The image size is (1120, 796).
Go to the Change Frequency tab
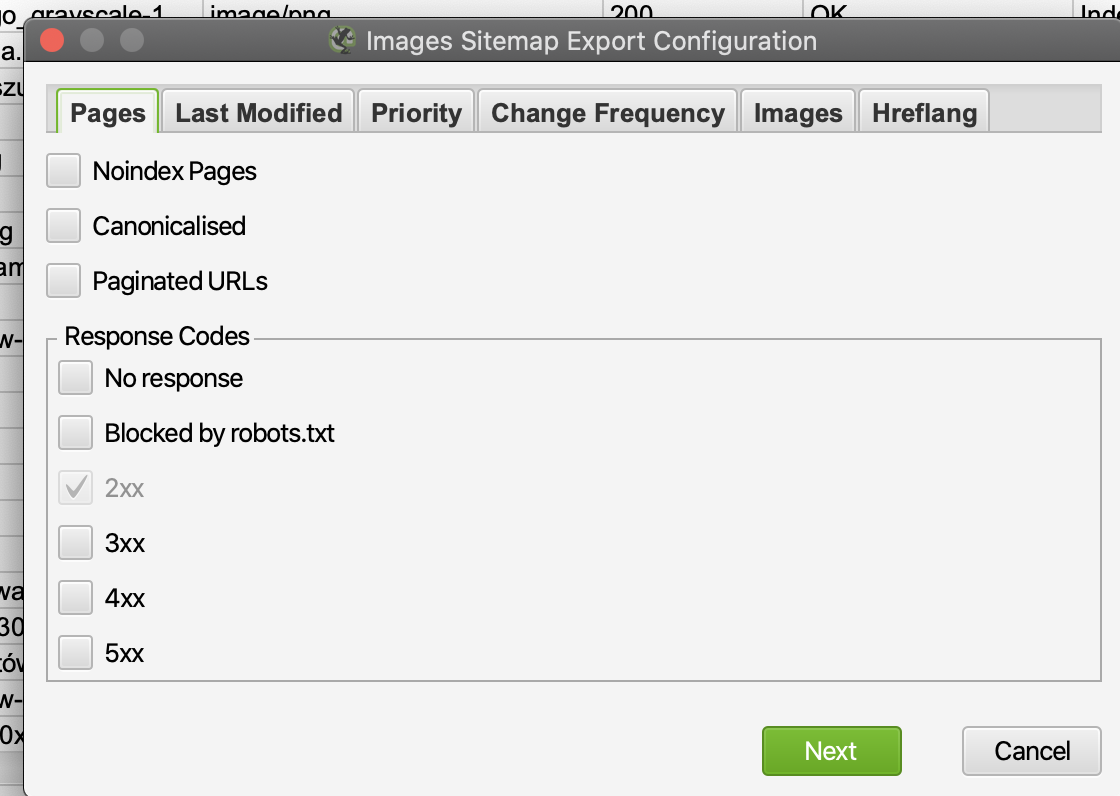608,113
